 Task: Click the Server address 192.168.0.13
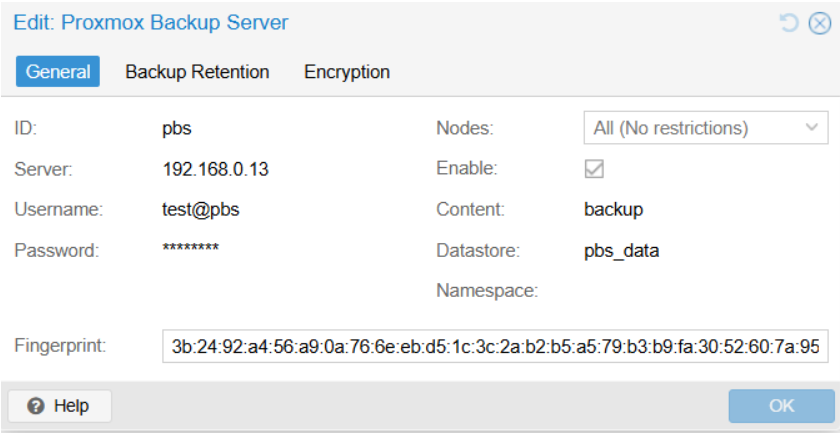[215, 170]
